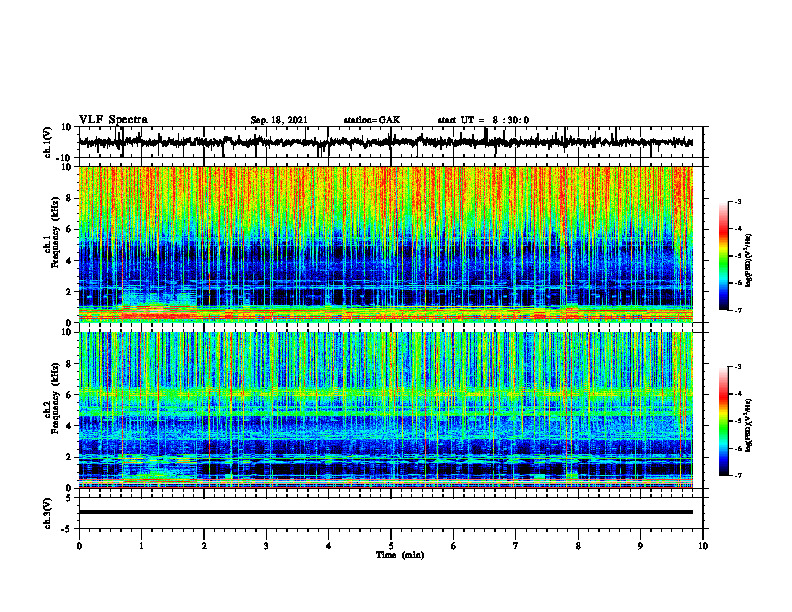The width and height of the screenshot is (792, 612).
Task: Click the ch.3 flat black trace line
Action: [386, 512]
